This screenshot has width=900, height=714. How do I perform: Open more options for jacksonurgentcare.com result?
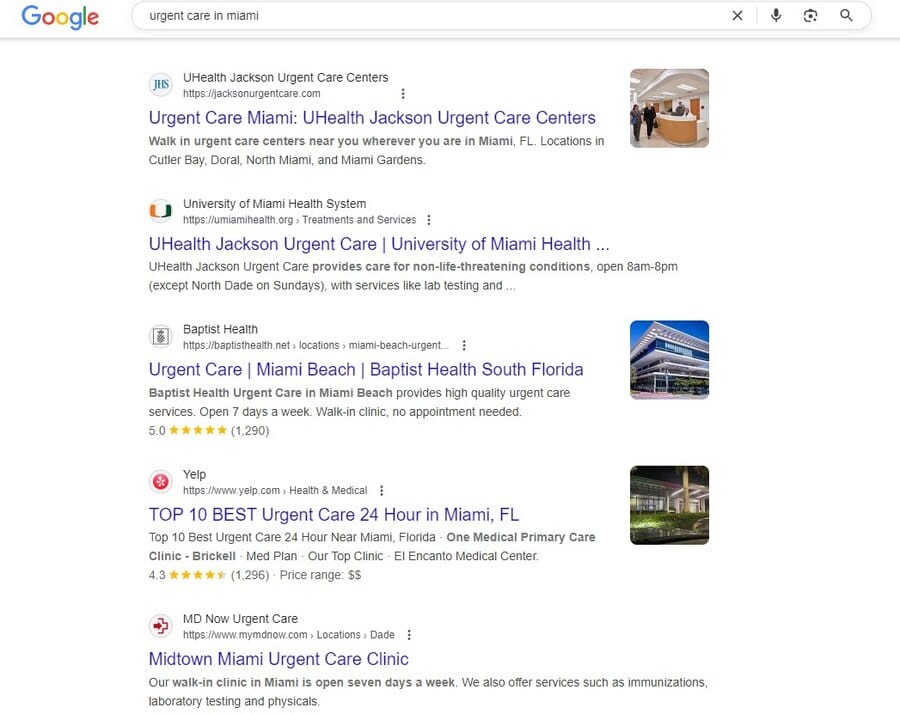pos(403,94)
